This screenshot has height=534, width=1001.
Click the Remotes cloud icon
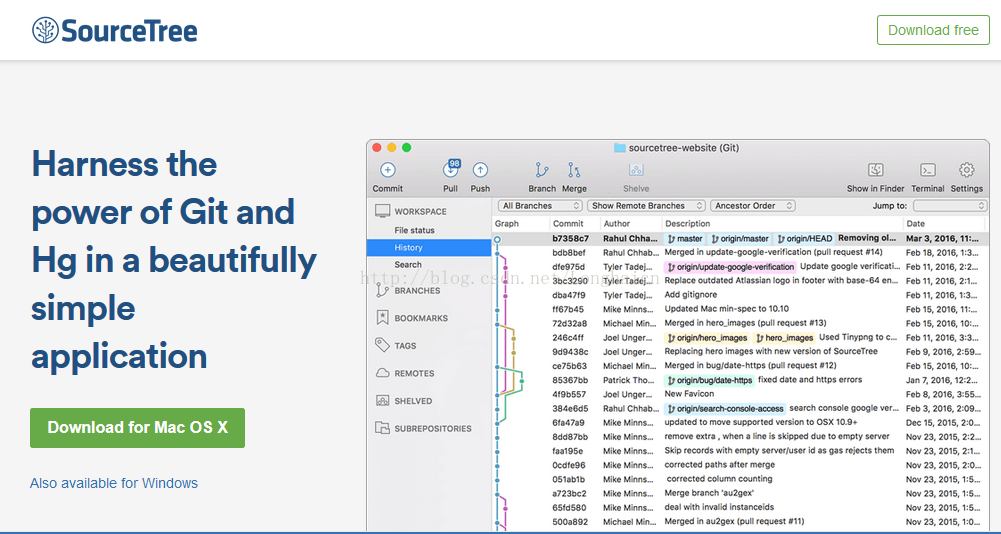382,373
